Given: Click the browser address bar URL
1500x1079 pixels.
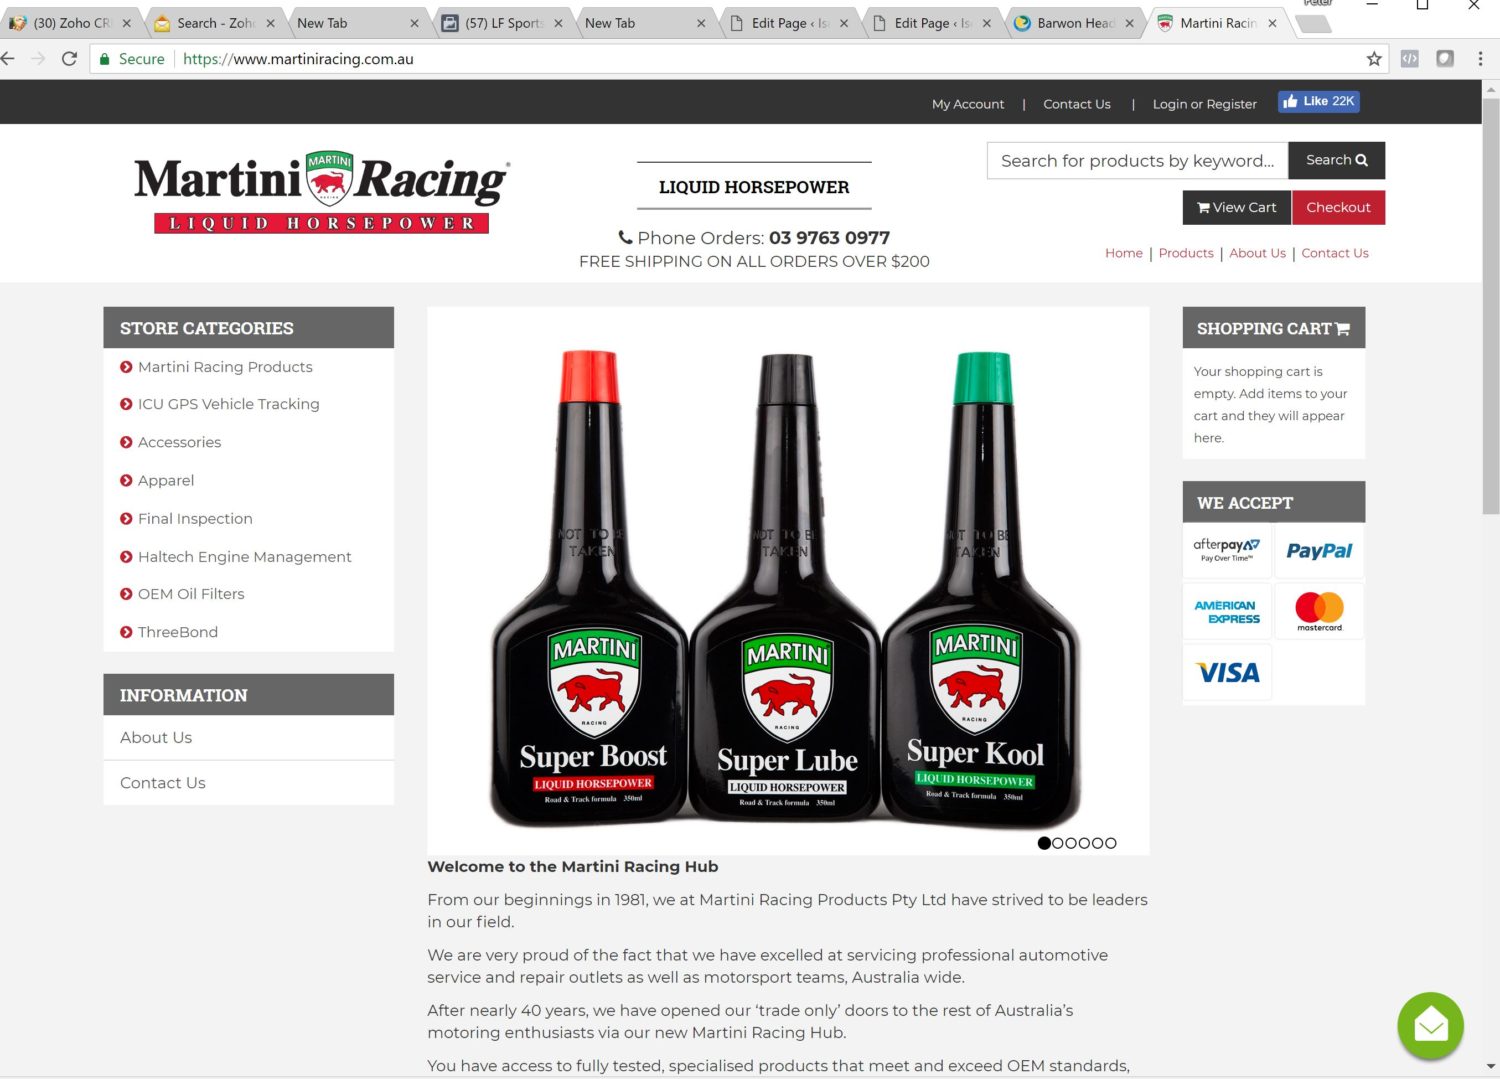Looking at the screenshot, I should pyautogui.click(x=298, y=59).
